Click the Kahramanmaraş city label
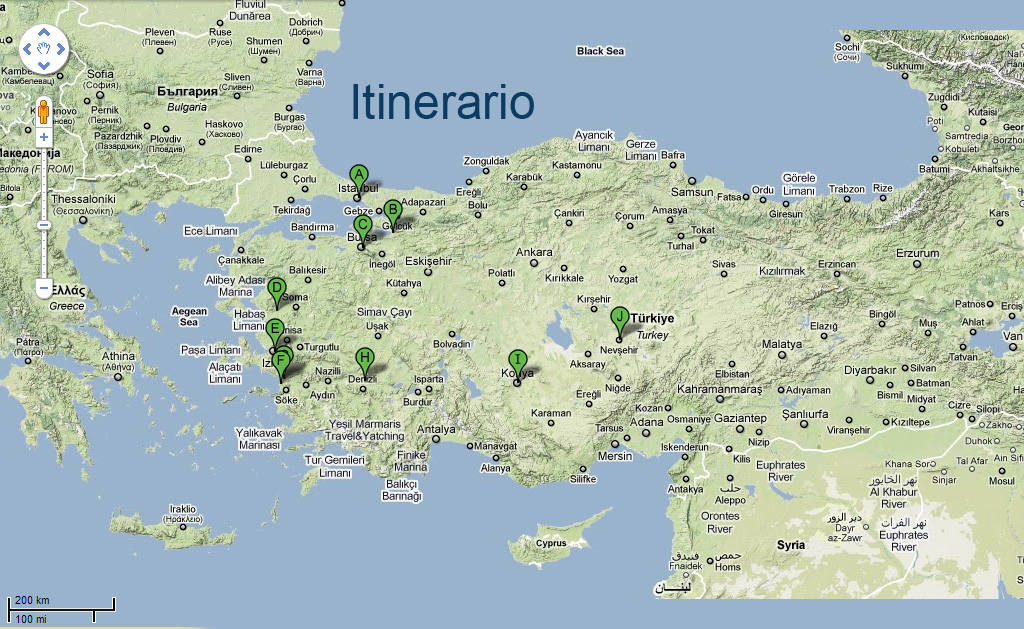 [720, 389]
